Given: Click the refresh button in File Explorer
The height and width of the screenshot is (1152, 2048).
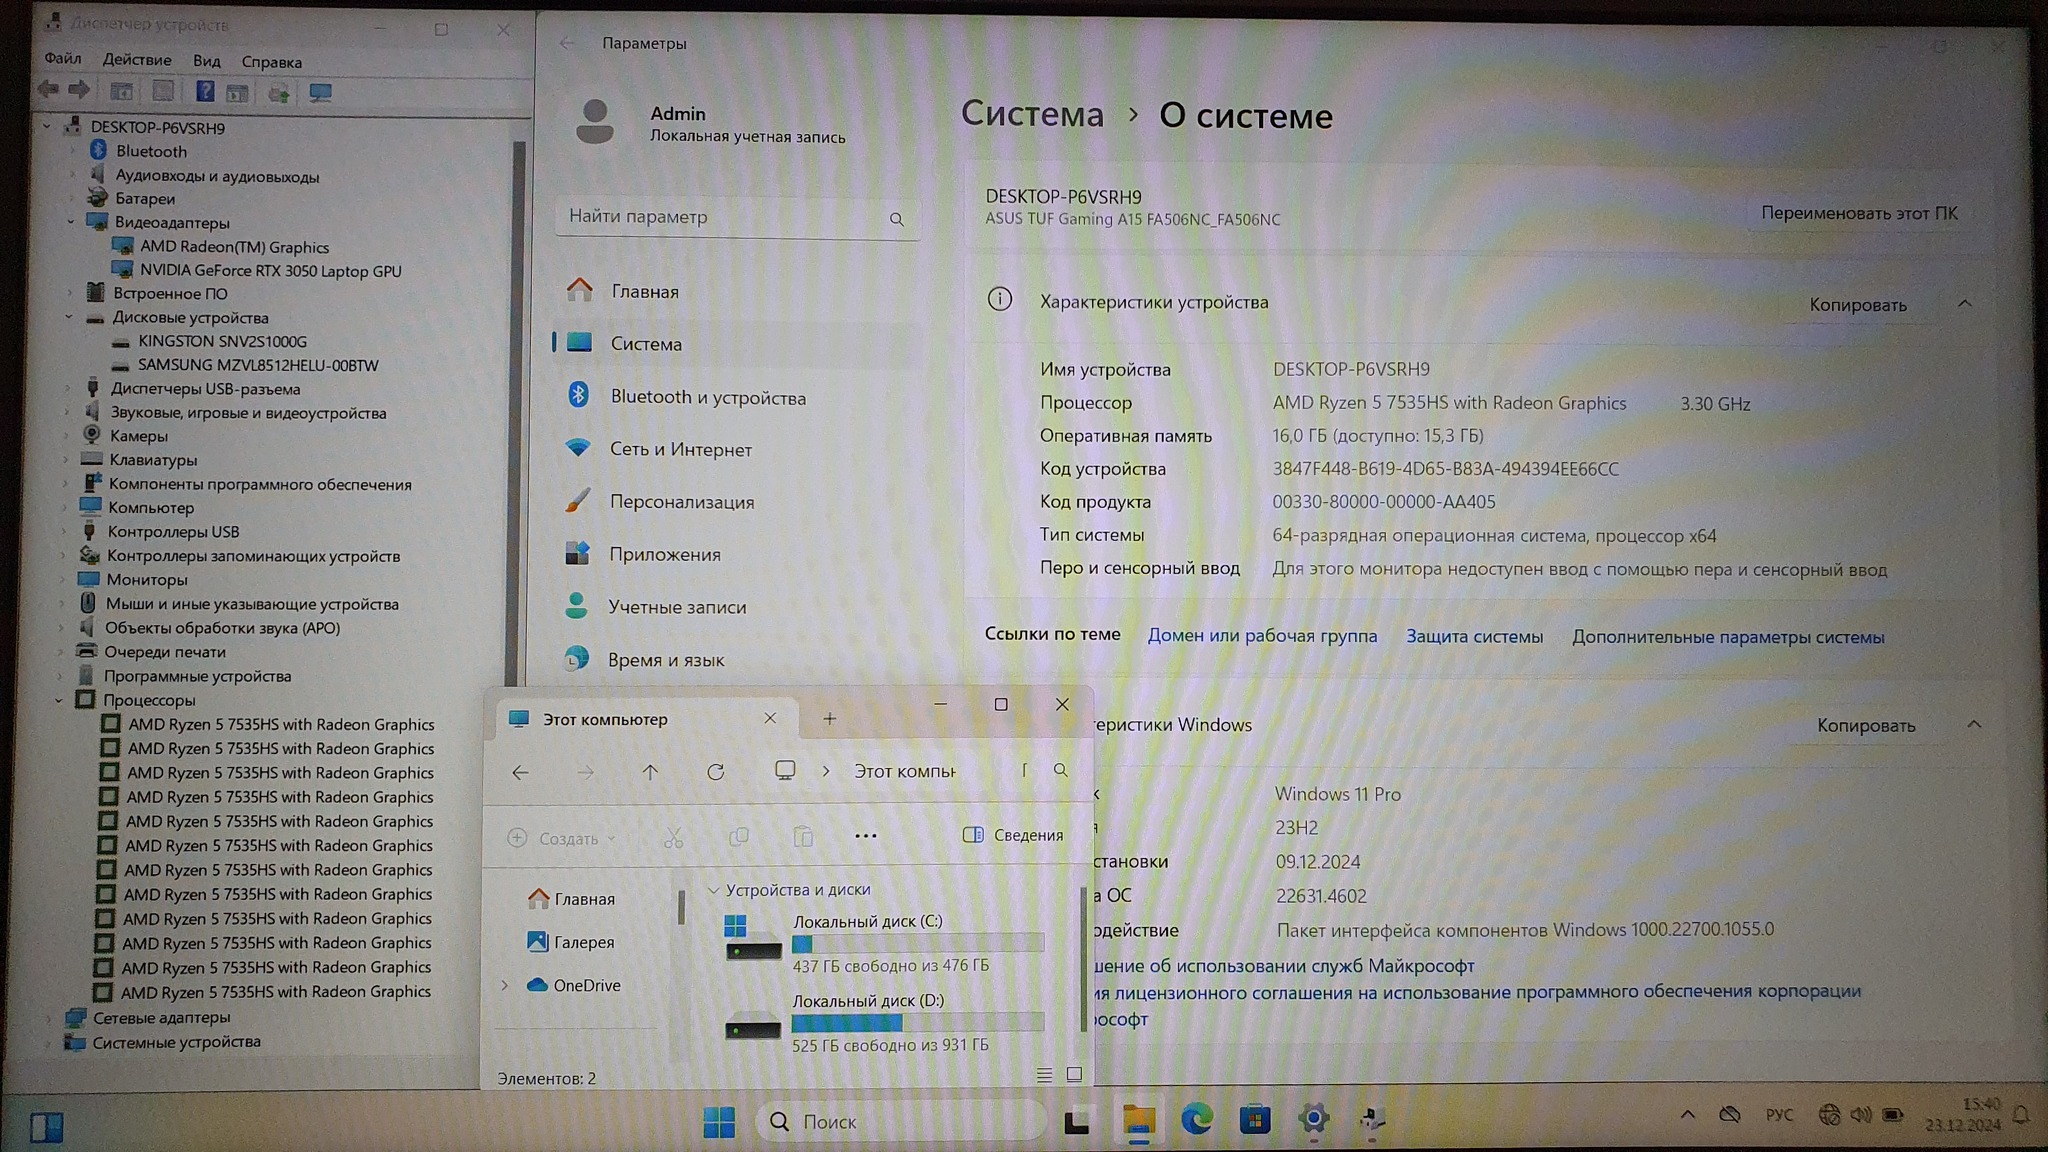Looking at the screenshot, I should tap(715, 772).
